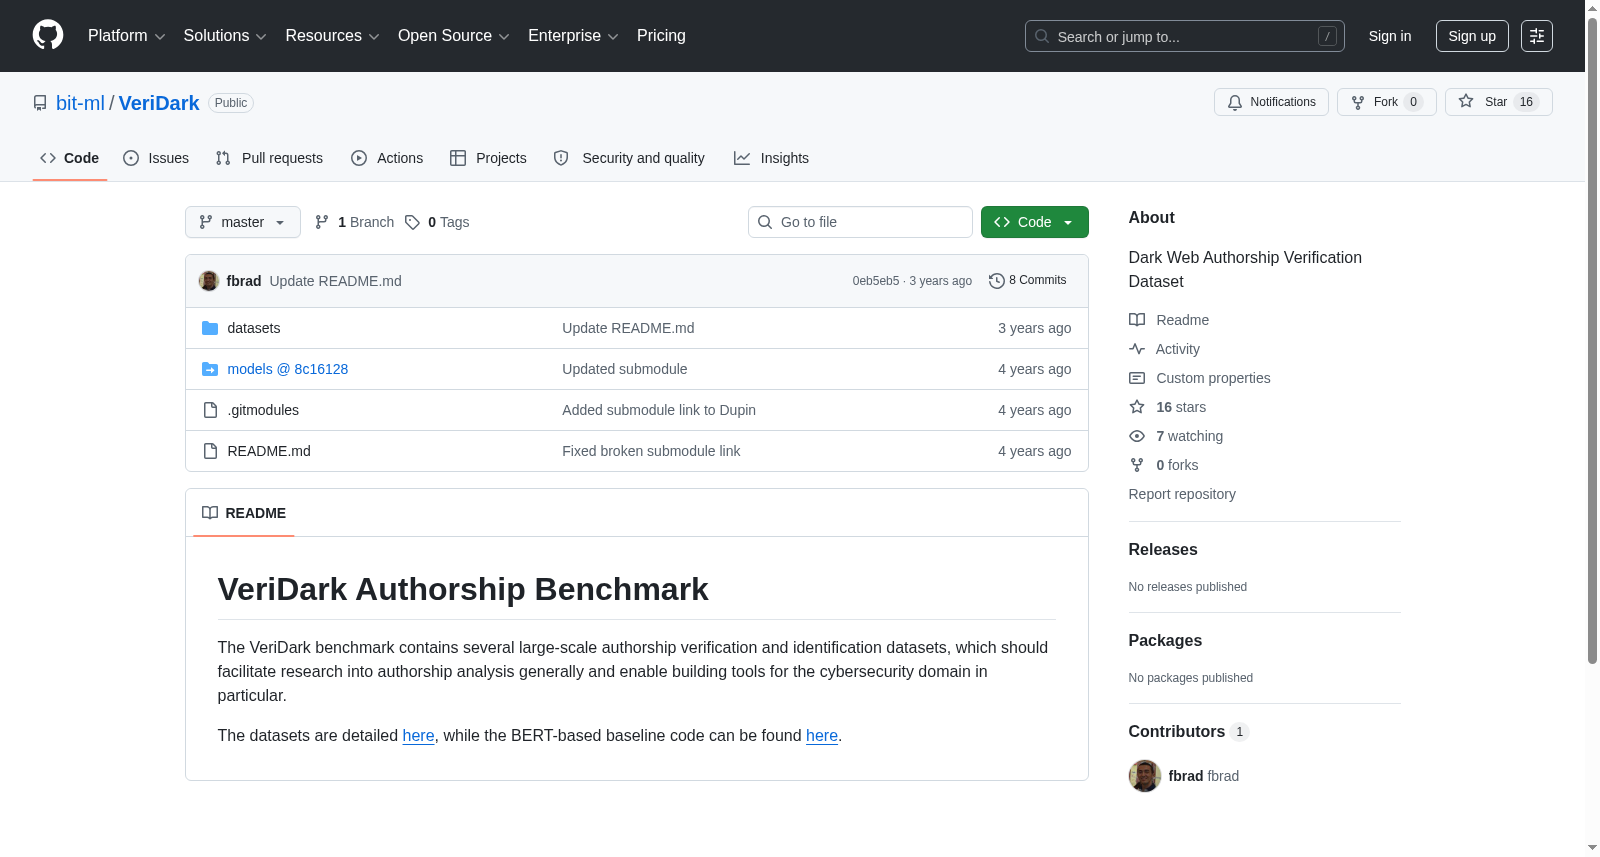Click the Packages heading link
Screen dimensions: 1600x857
pyautogui.click(x=1165, y=641)
